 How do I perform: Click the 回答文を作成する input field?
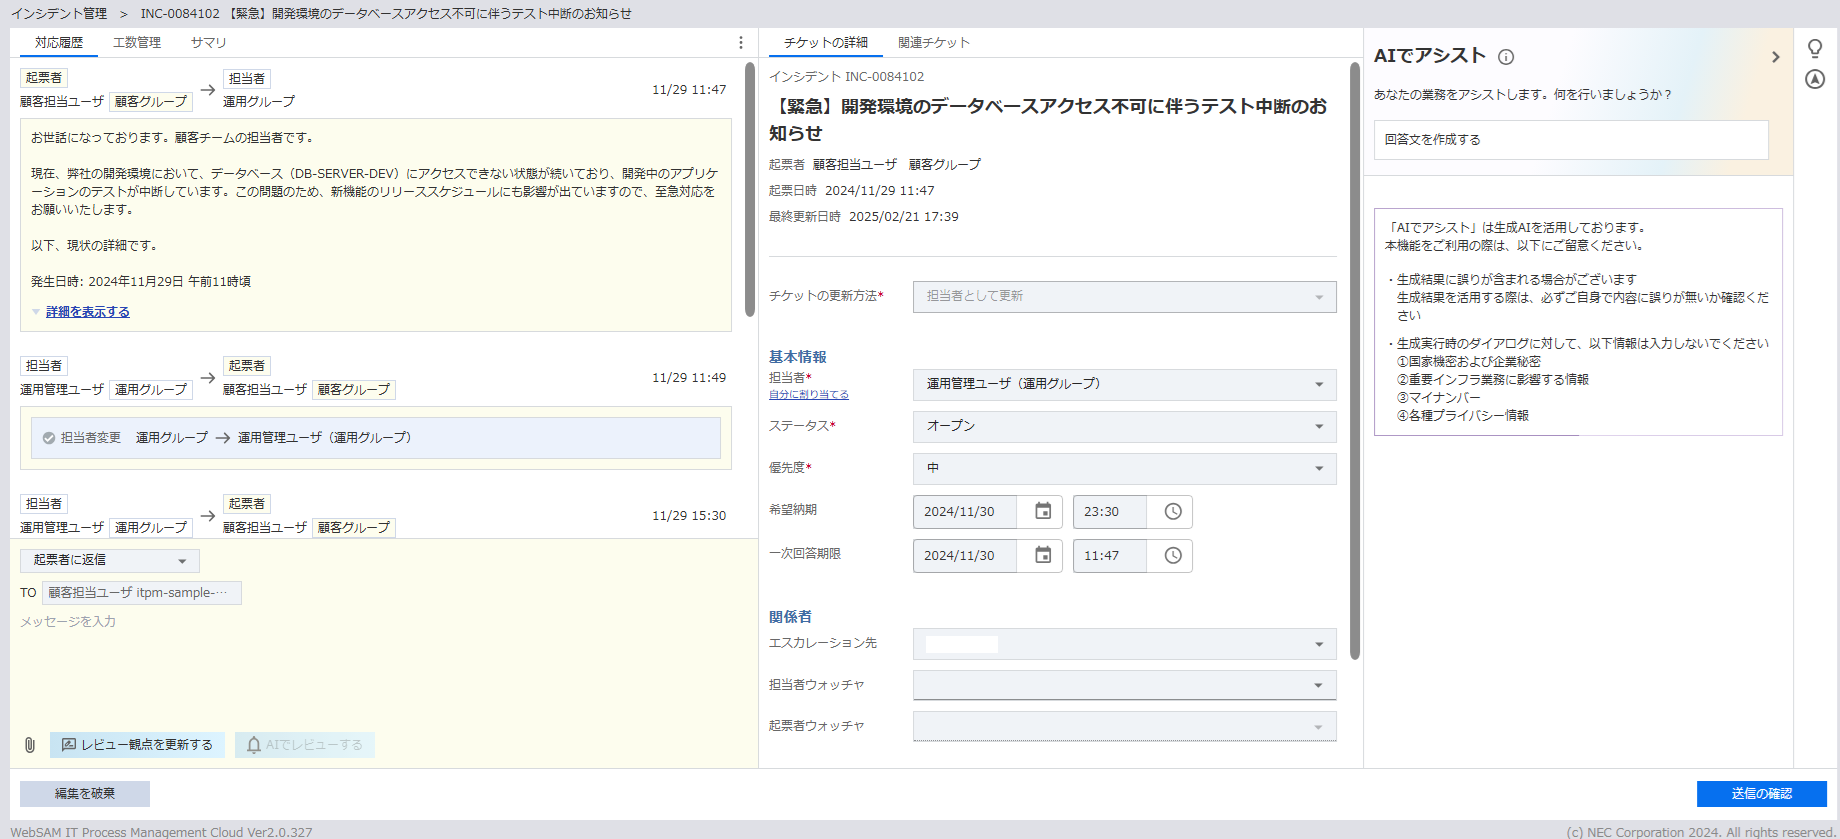coord(1570,140)
